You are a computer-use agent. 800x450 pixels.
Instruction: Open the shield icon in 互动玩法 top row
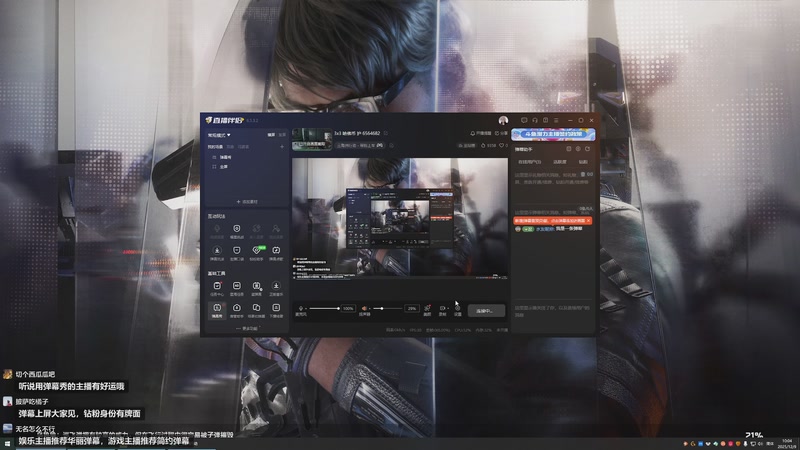click(236, 231)
